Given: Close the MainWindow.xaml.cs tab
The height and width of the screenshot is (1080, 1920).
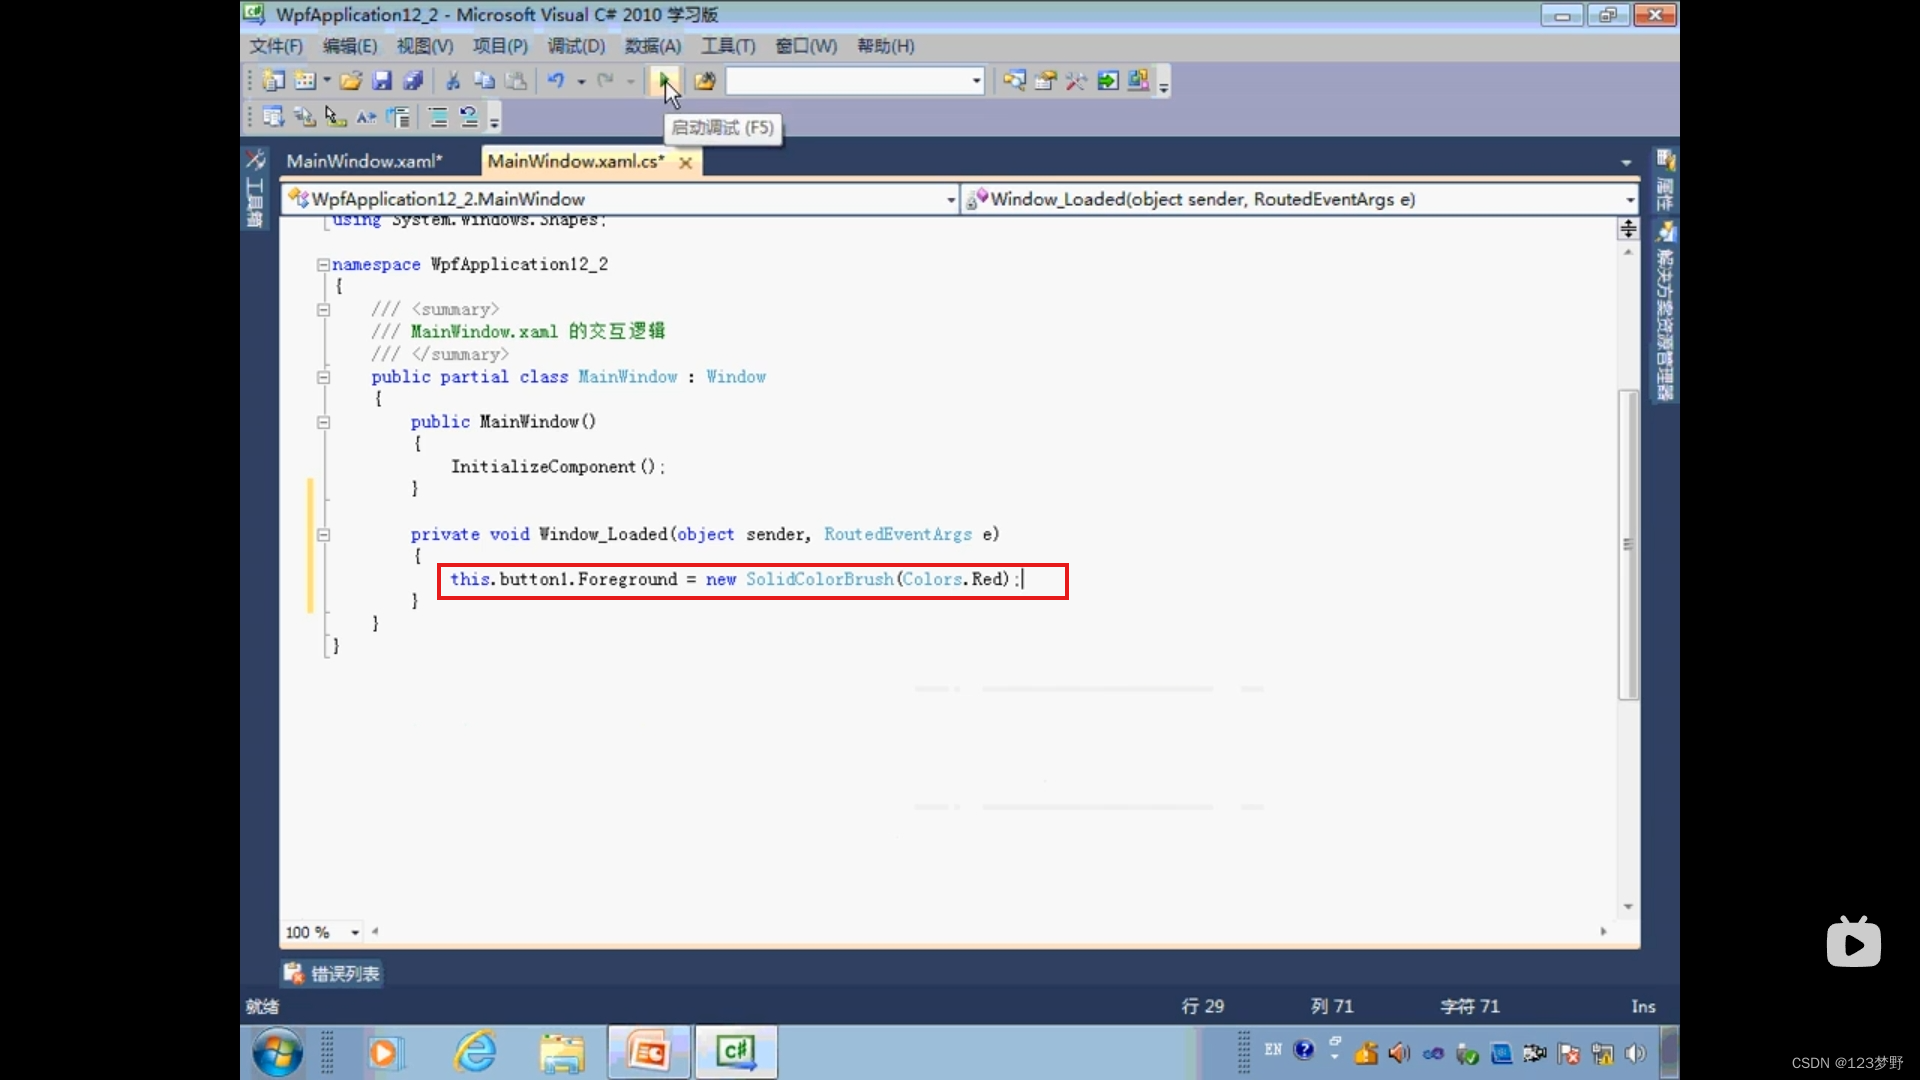Looking at the screenshot, I should 686,162.
